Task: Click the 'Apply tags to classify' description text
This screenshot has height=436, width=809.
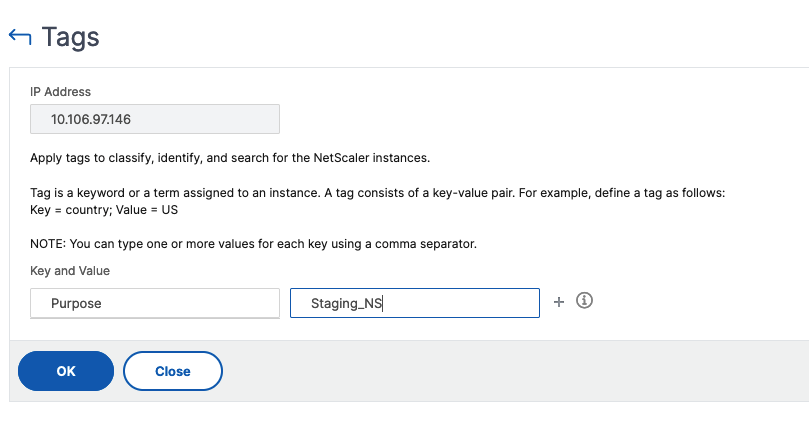Action: pyautogui.click(x=230, y=158)
